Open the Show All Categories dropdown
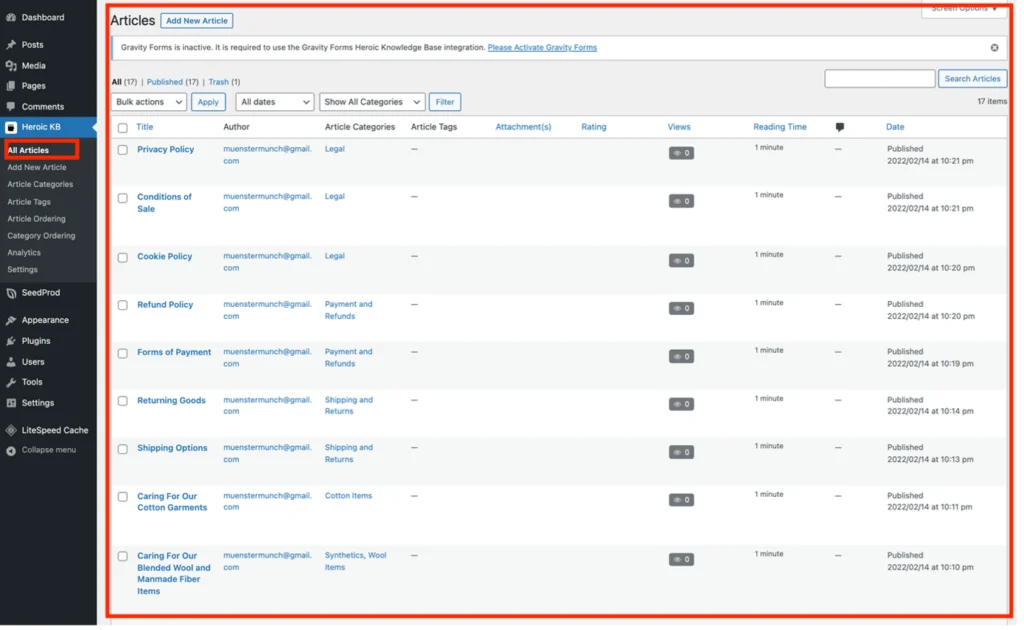This screenshot has width=1024, height=630. pyautogui.click(x=374, y=102)
